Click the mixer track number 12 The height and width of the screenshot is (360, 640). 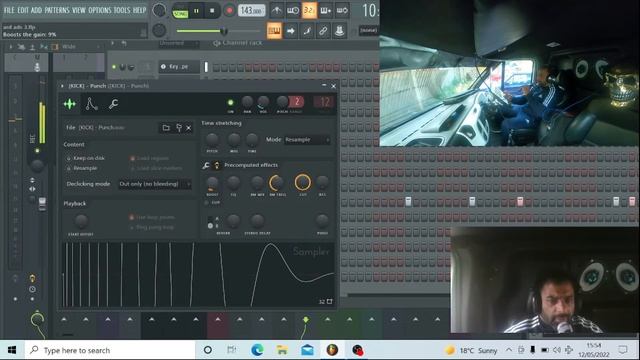click(324, 102)
